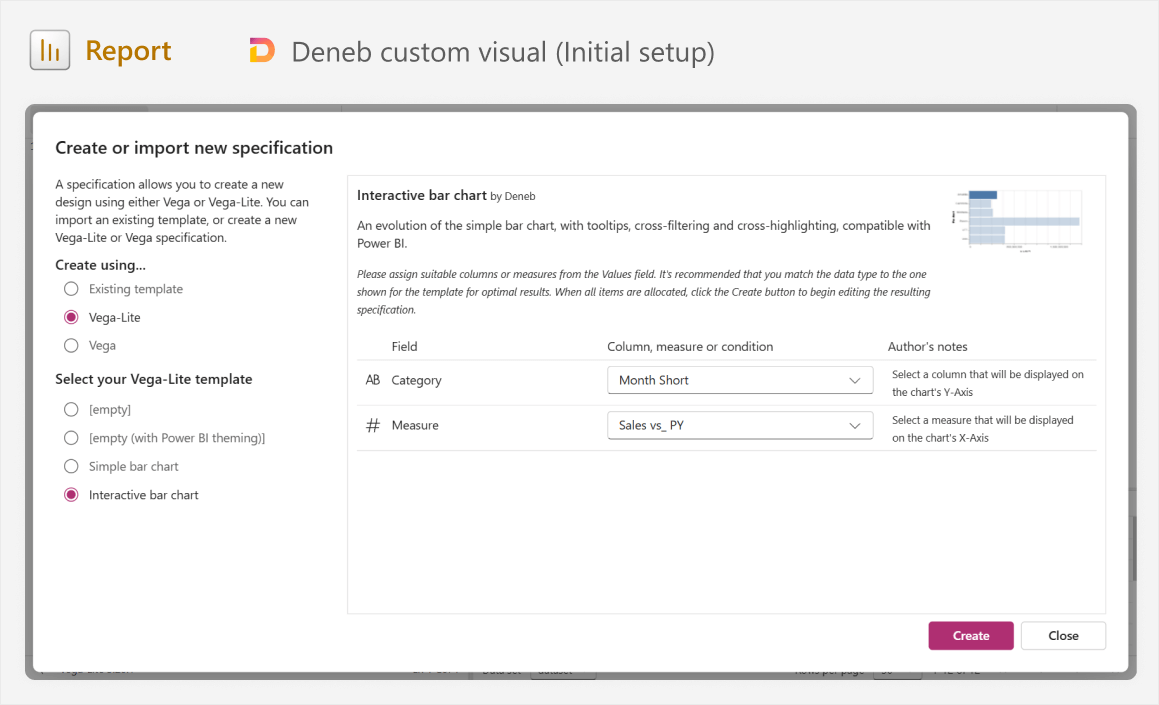Open the Measure dropdown showing Sales vs_ PY
1159x705 pixels.
point(740,425)
